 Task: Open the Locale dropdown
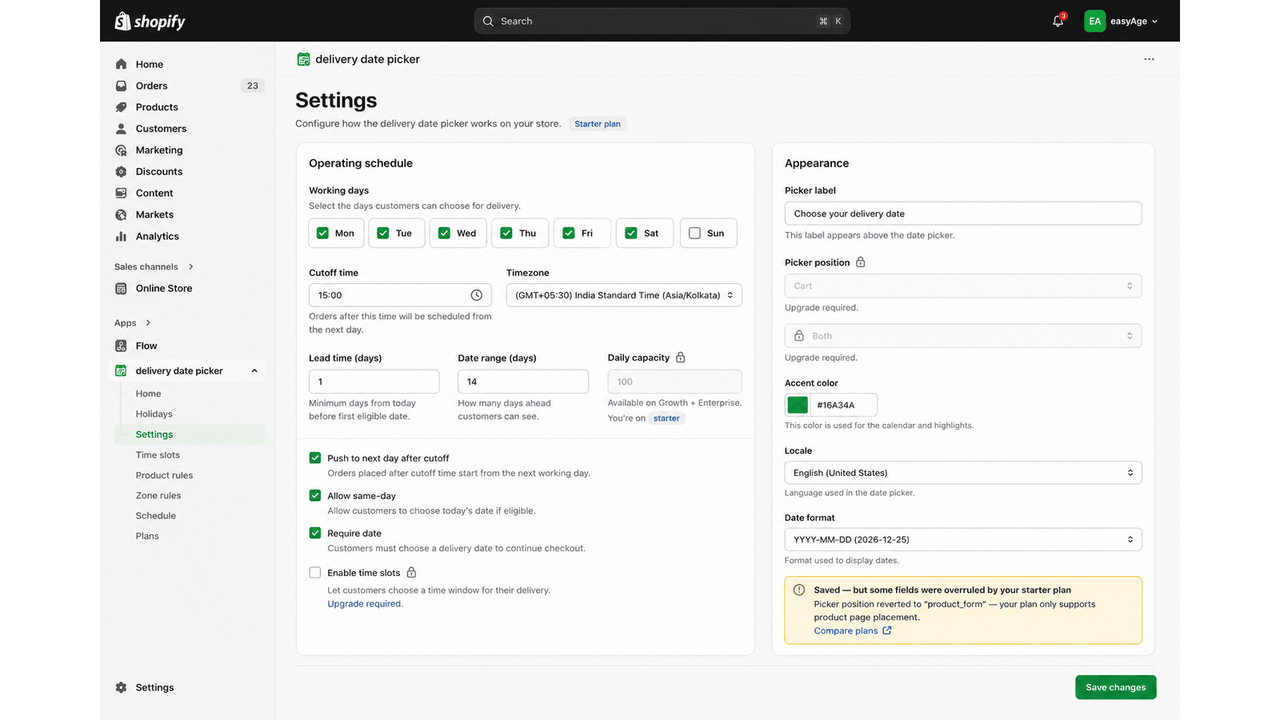(963, 473)
